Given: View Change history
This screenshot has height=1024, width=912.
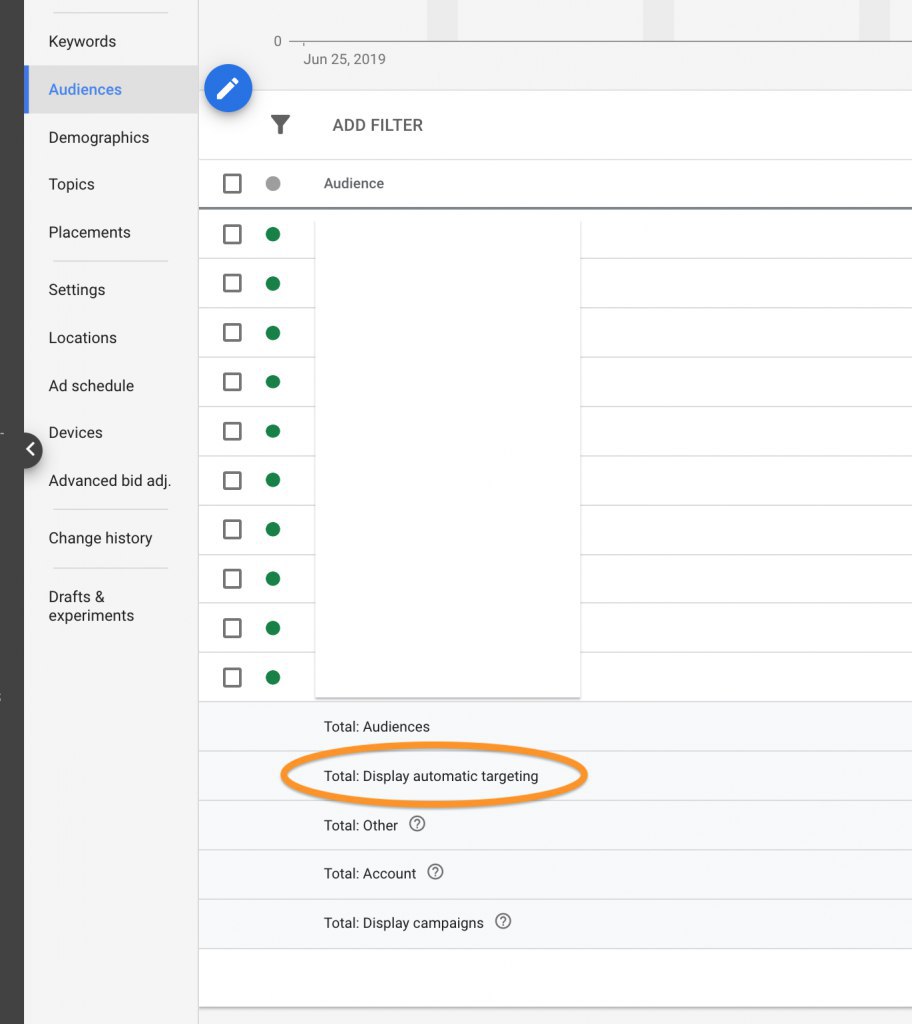Looking at the screenshot, I should tap(100, 538).
